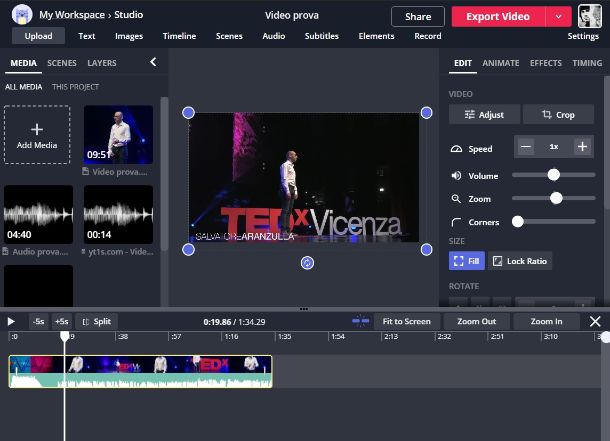This screenshot has height=441, width=610.
Task: Click the corners rounded-edge icon
Action: [456, 222]
